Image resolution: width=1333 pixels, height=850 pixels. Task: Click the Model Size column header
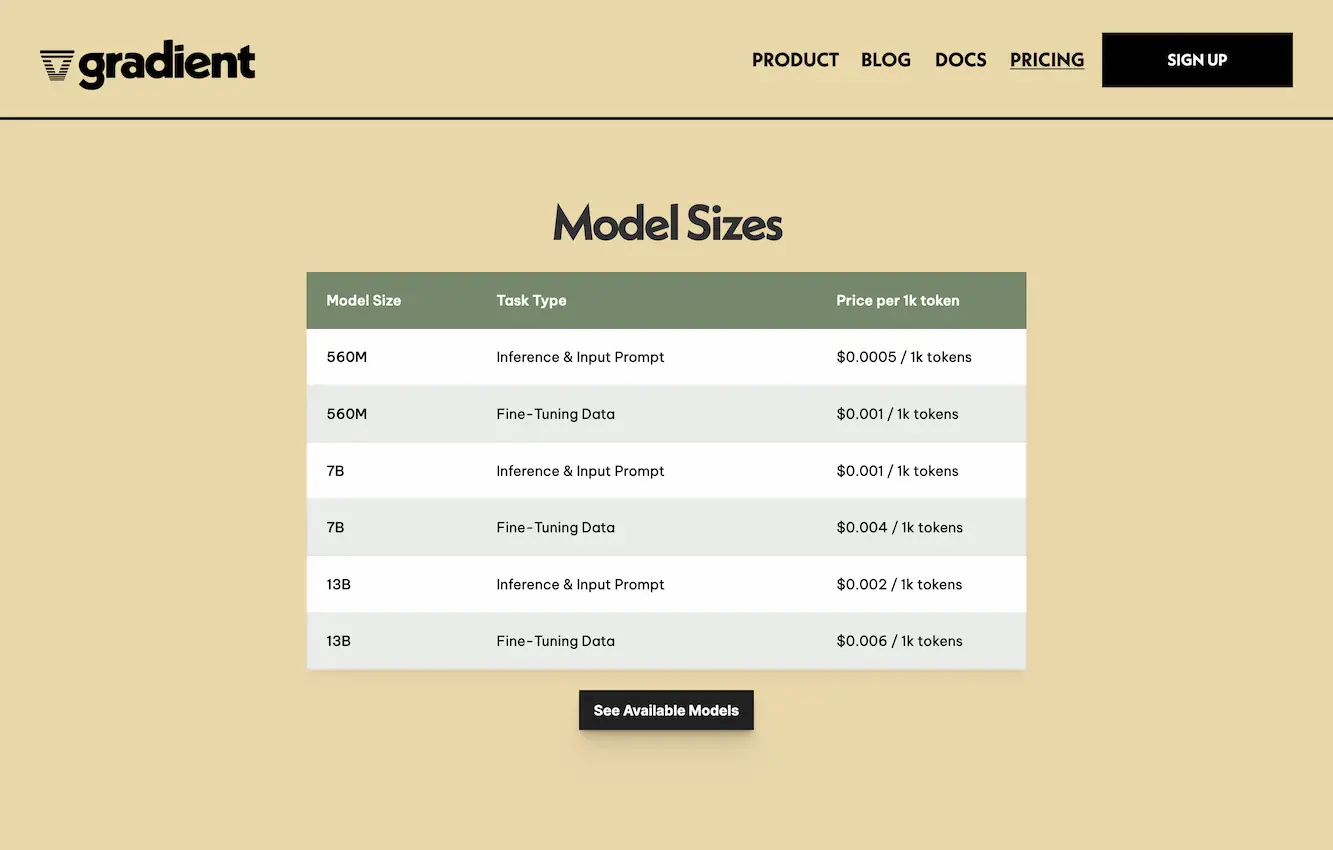tap(364, 300)
